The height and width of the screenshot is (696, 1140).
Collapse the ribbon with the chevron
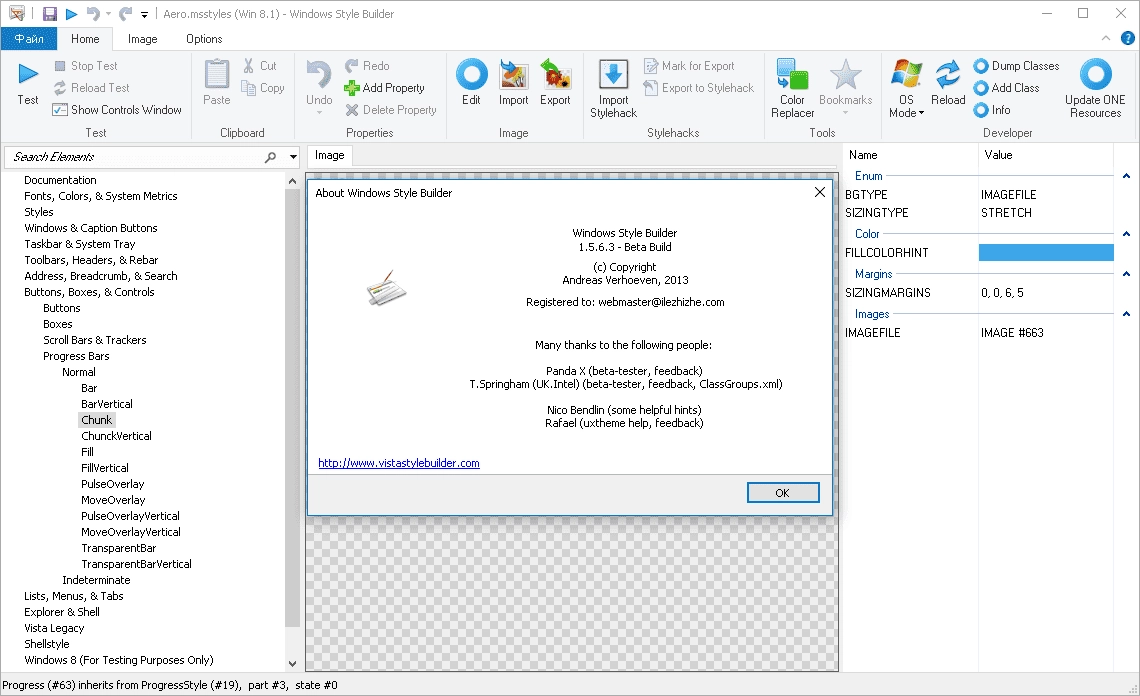tap(1106, 39)
